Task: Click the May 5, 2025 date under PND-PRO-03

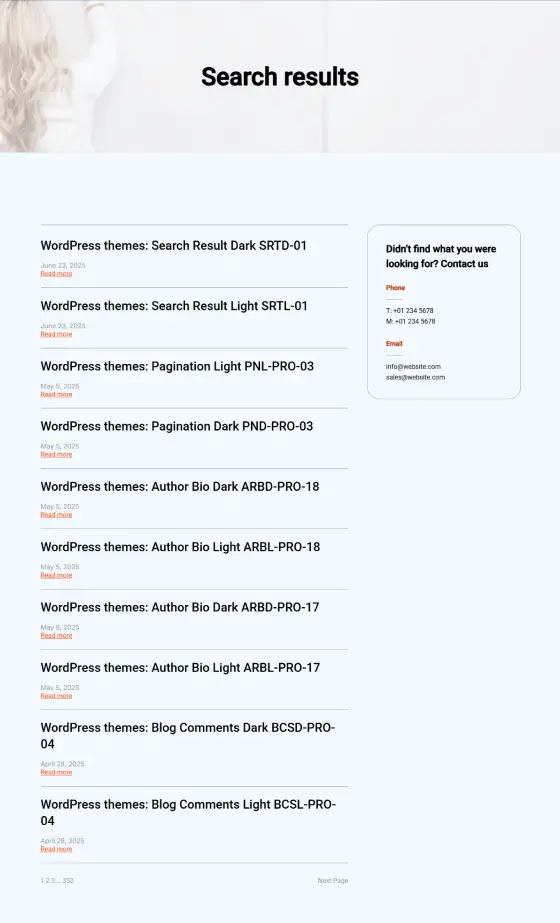Action: 60,446
